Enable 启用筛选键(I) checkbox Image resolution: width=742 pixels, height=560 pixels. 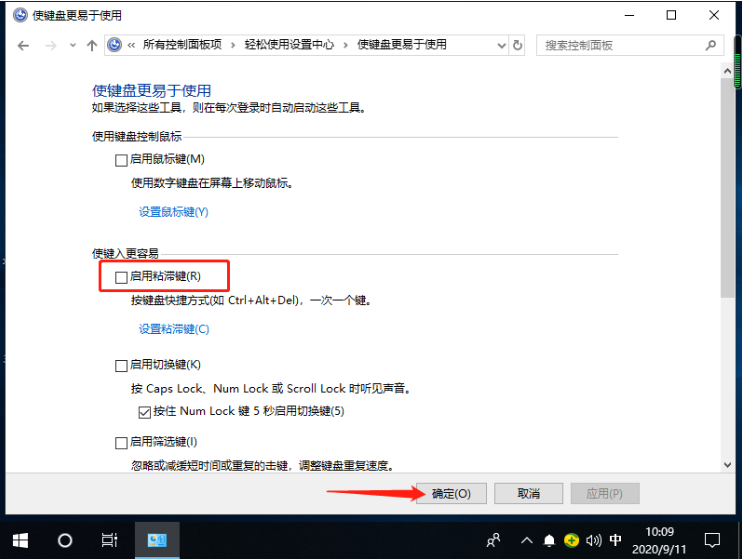[121, 443]
